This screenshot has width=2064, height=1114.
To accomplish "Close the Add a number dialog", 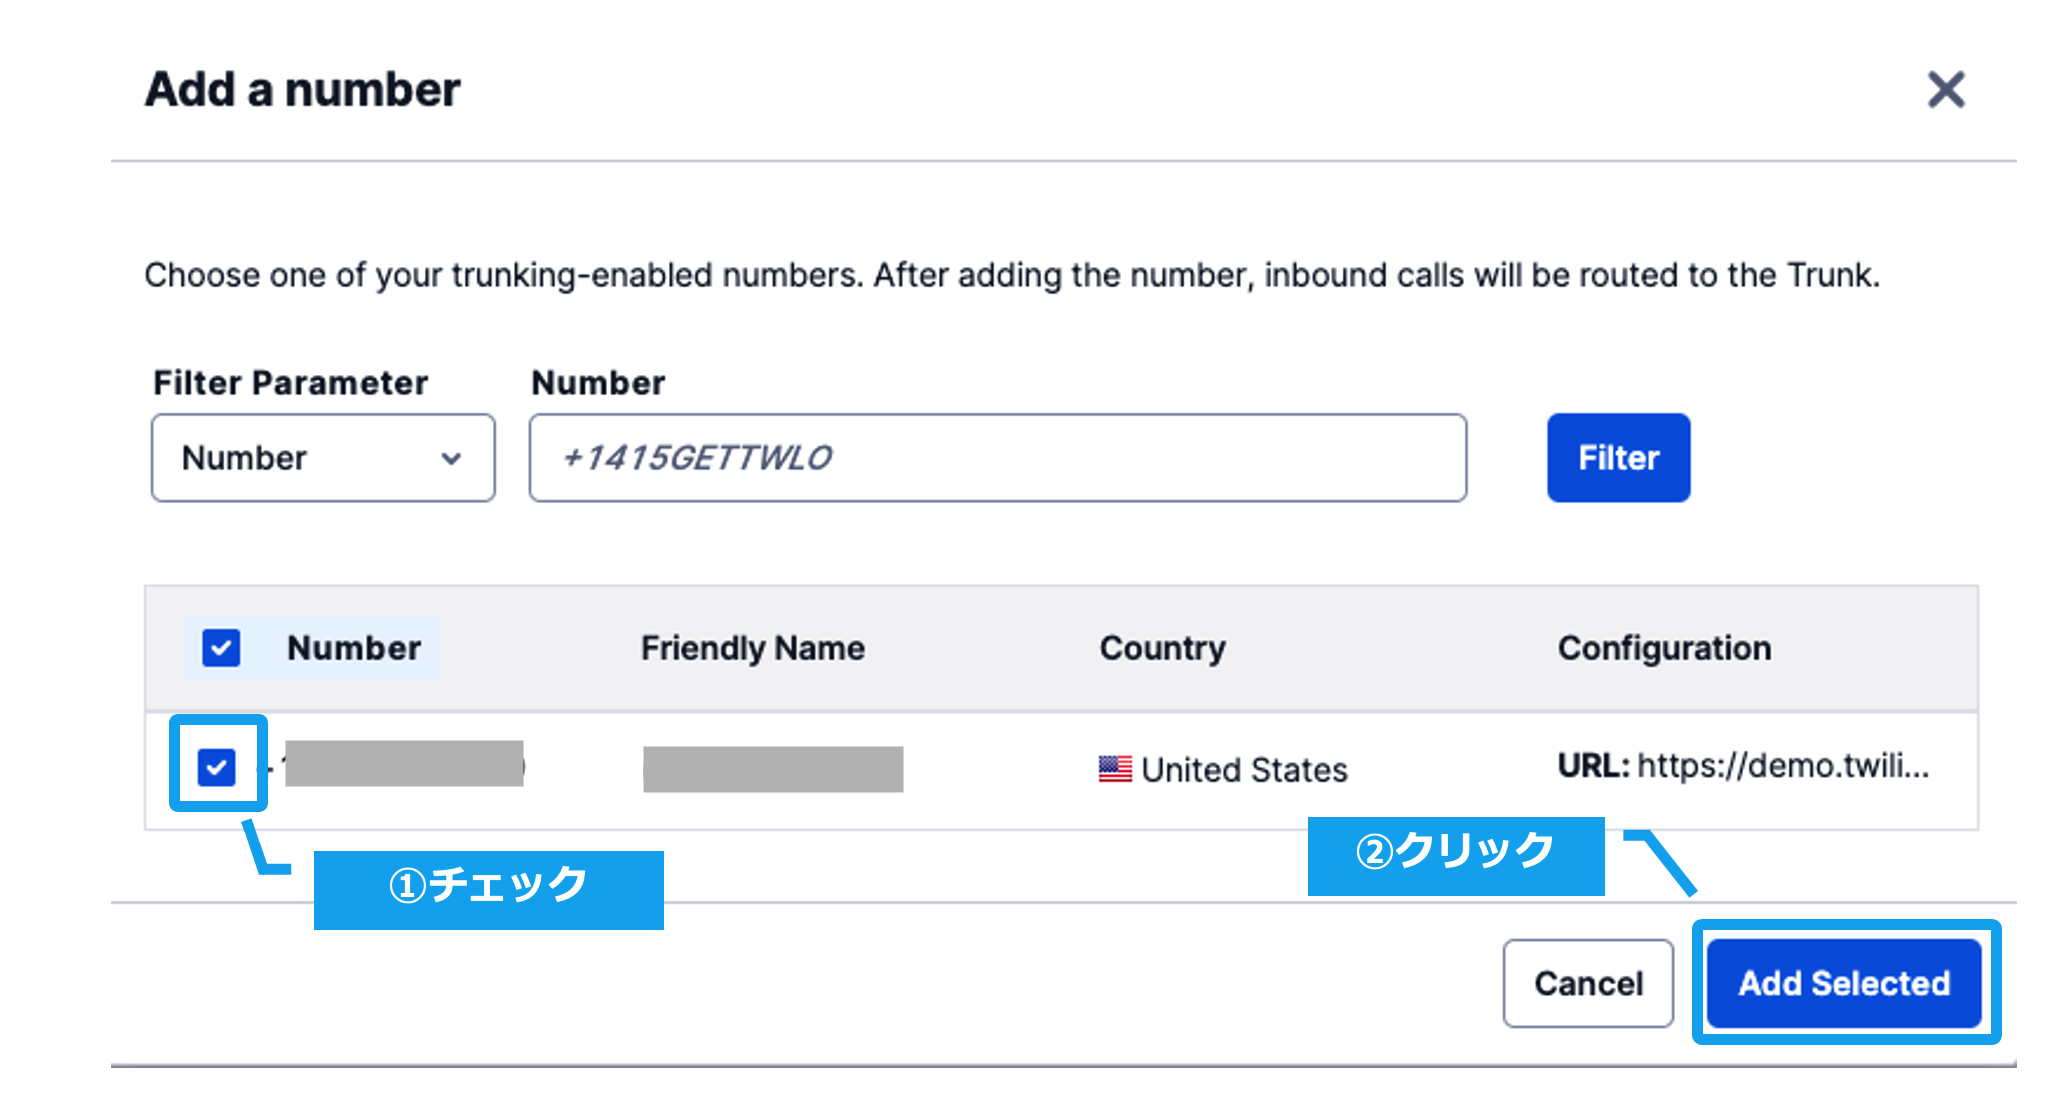I will tap(1945, 90).
